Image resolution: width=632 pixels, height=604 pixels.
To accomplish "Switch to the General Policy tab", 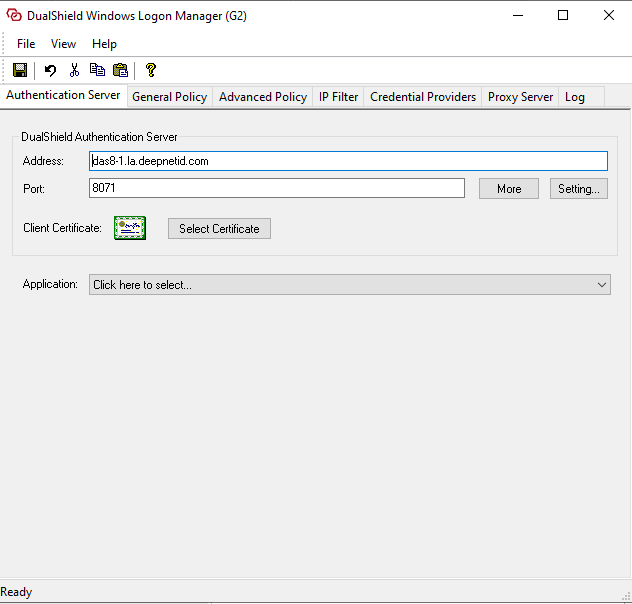I will pos(169,97).
